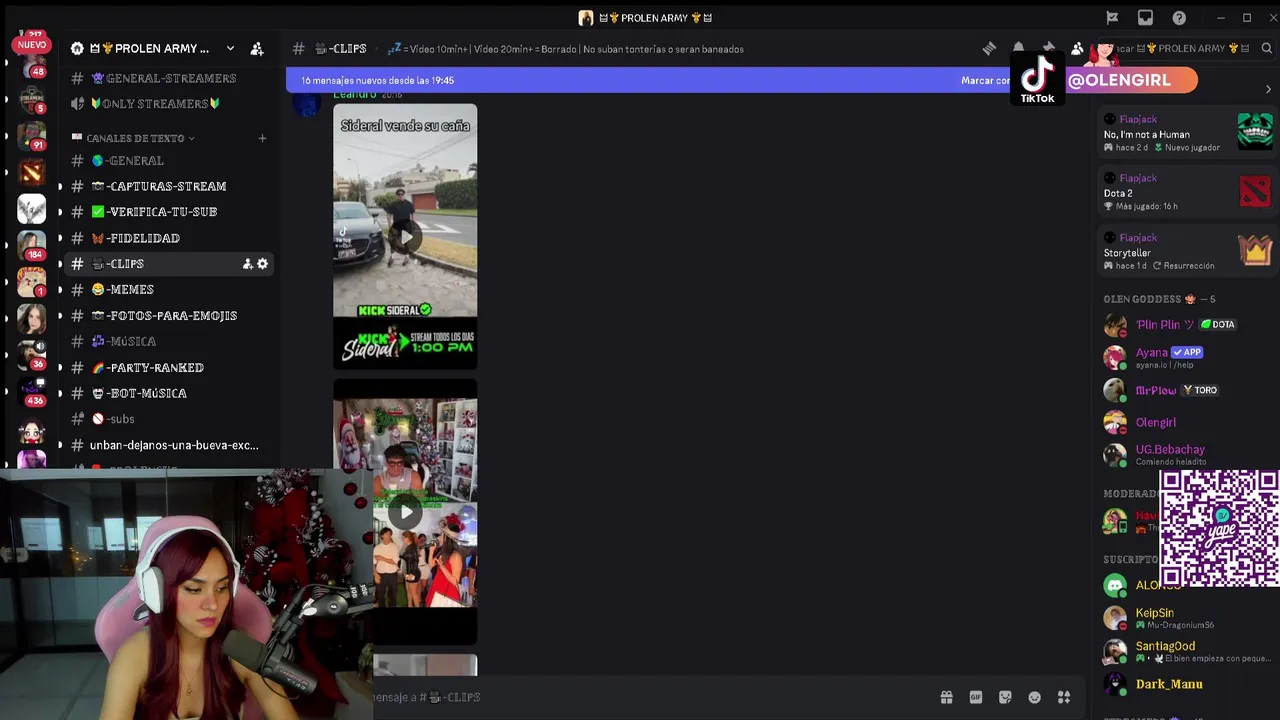The height and width of the screenshot is (720, 1280).
Task: Search field for PROLEN ARMY server
Action: click(1185, 48)
